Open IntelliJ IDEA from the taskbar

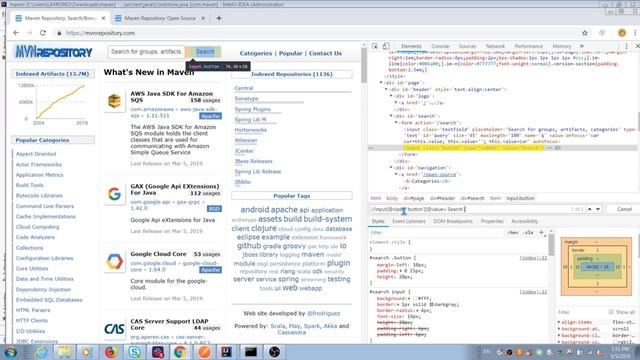click(x=227, y=352)
